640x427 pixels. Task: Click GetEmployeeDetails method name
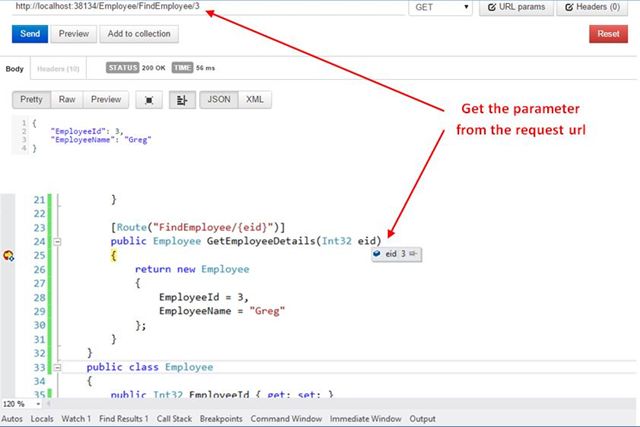pos(261,241)
